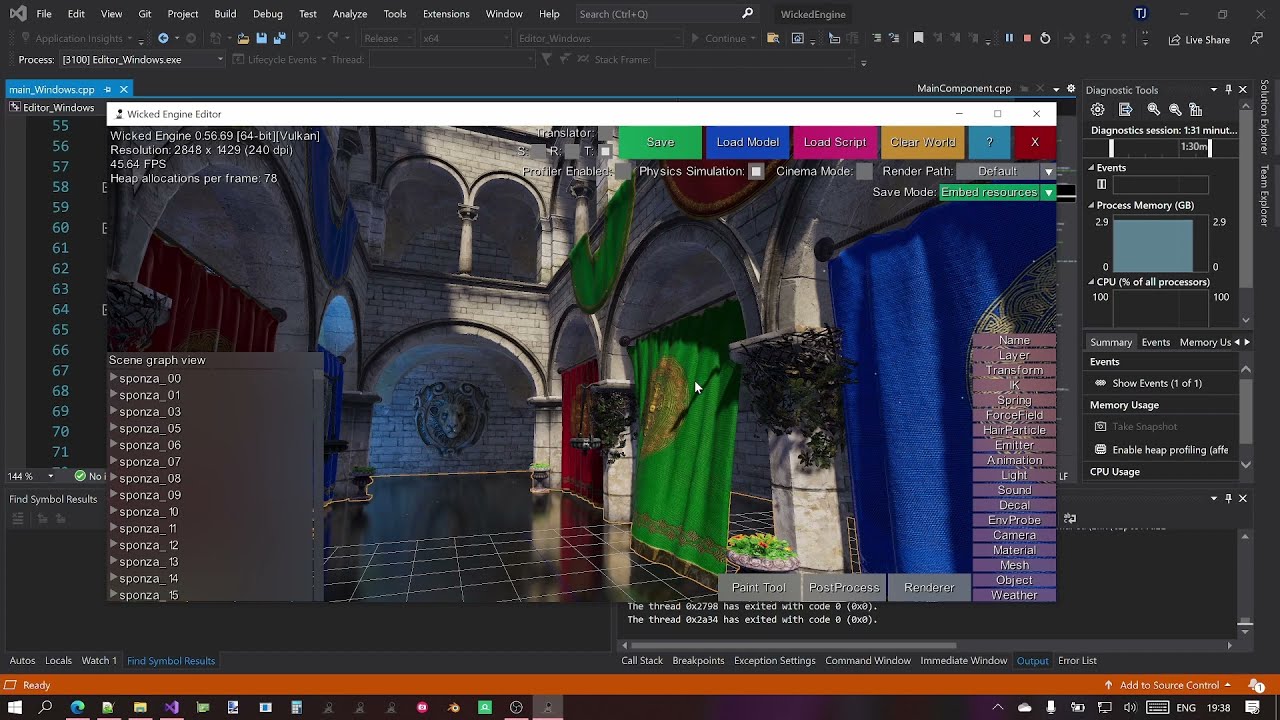Image resolution: width=1280 pixels, height=720 pixels.
Task: Expand sponza_00 in scene graph
Action: (x=113, y=379)
